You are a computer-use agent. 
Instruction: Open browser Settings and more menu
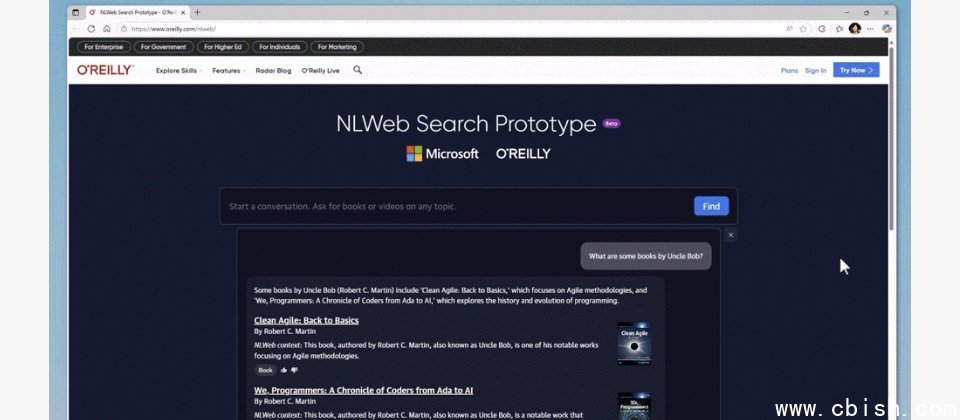pos(870,29)
